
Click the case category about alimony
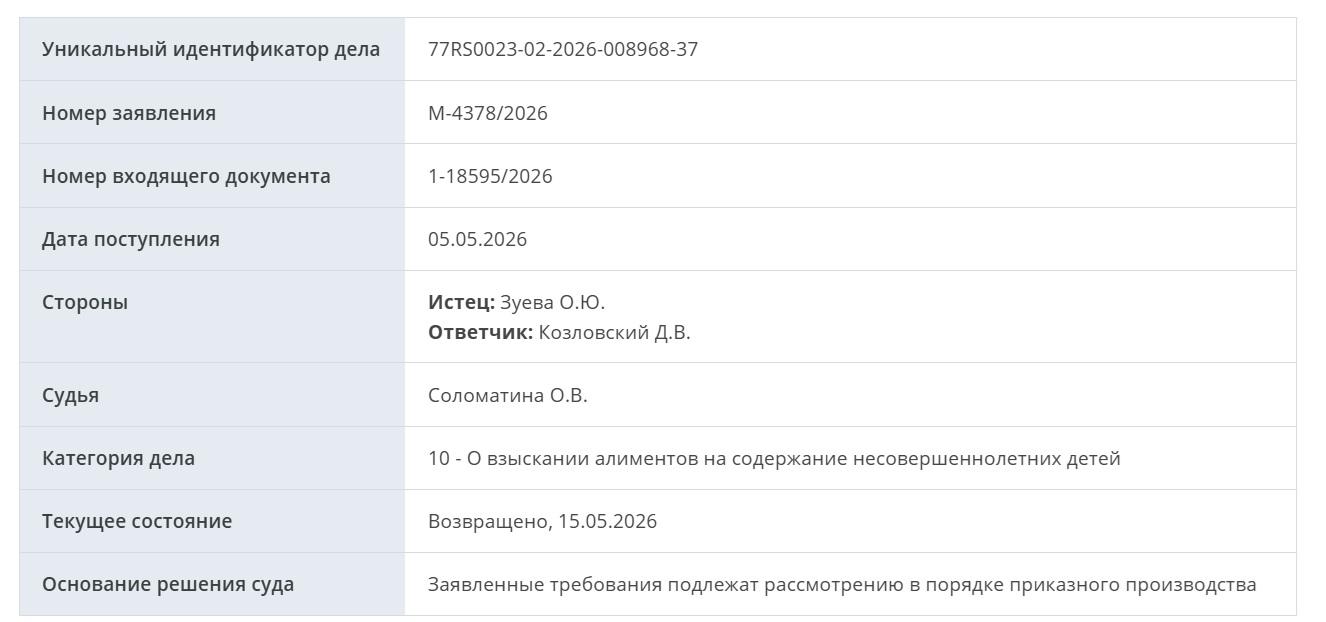click(774, 458)
